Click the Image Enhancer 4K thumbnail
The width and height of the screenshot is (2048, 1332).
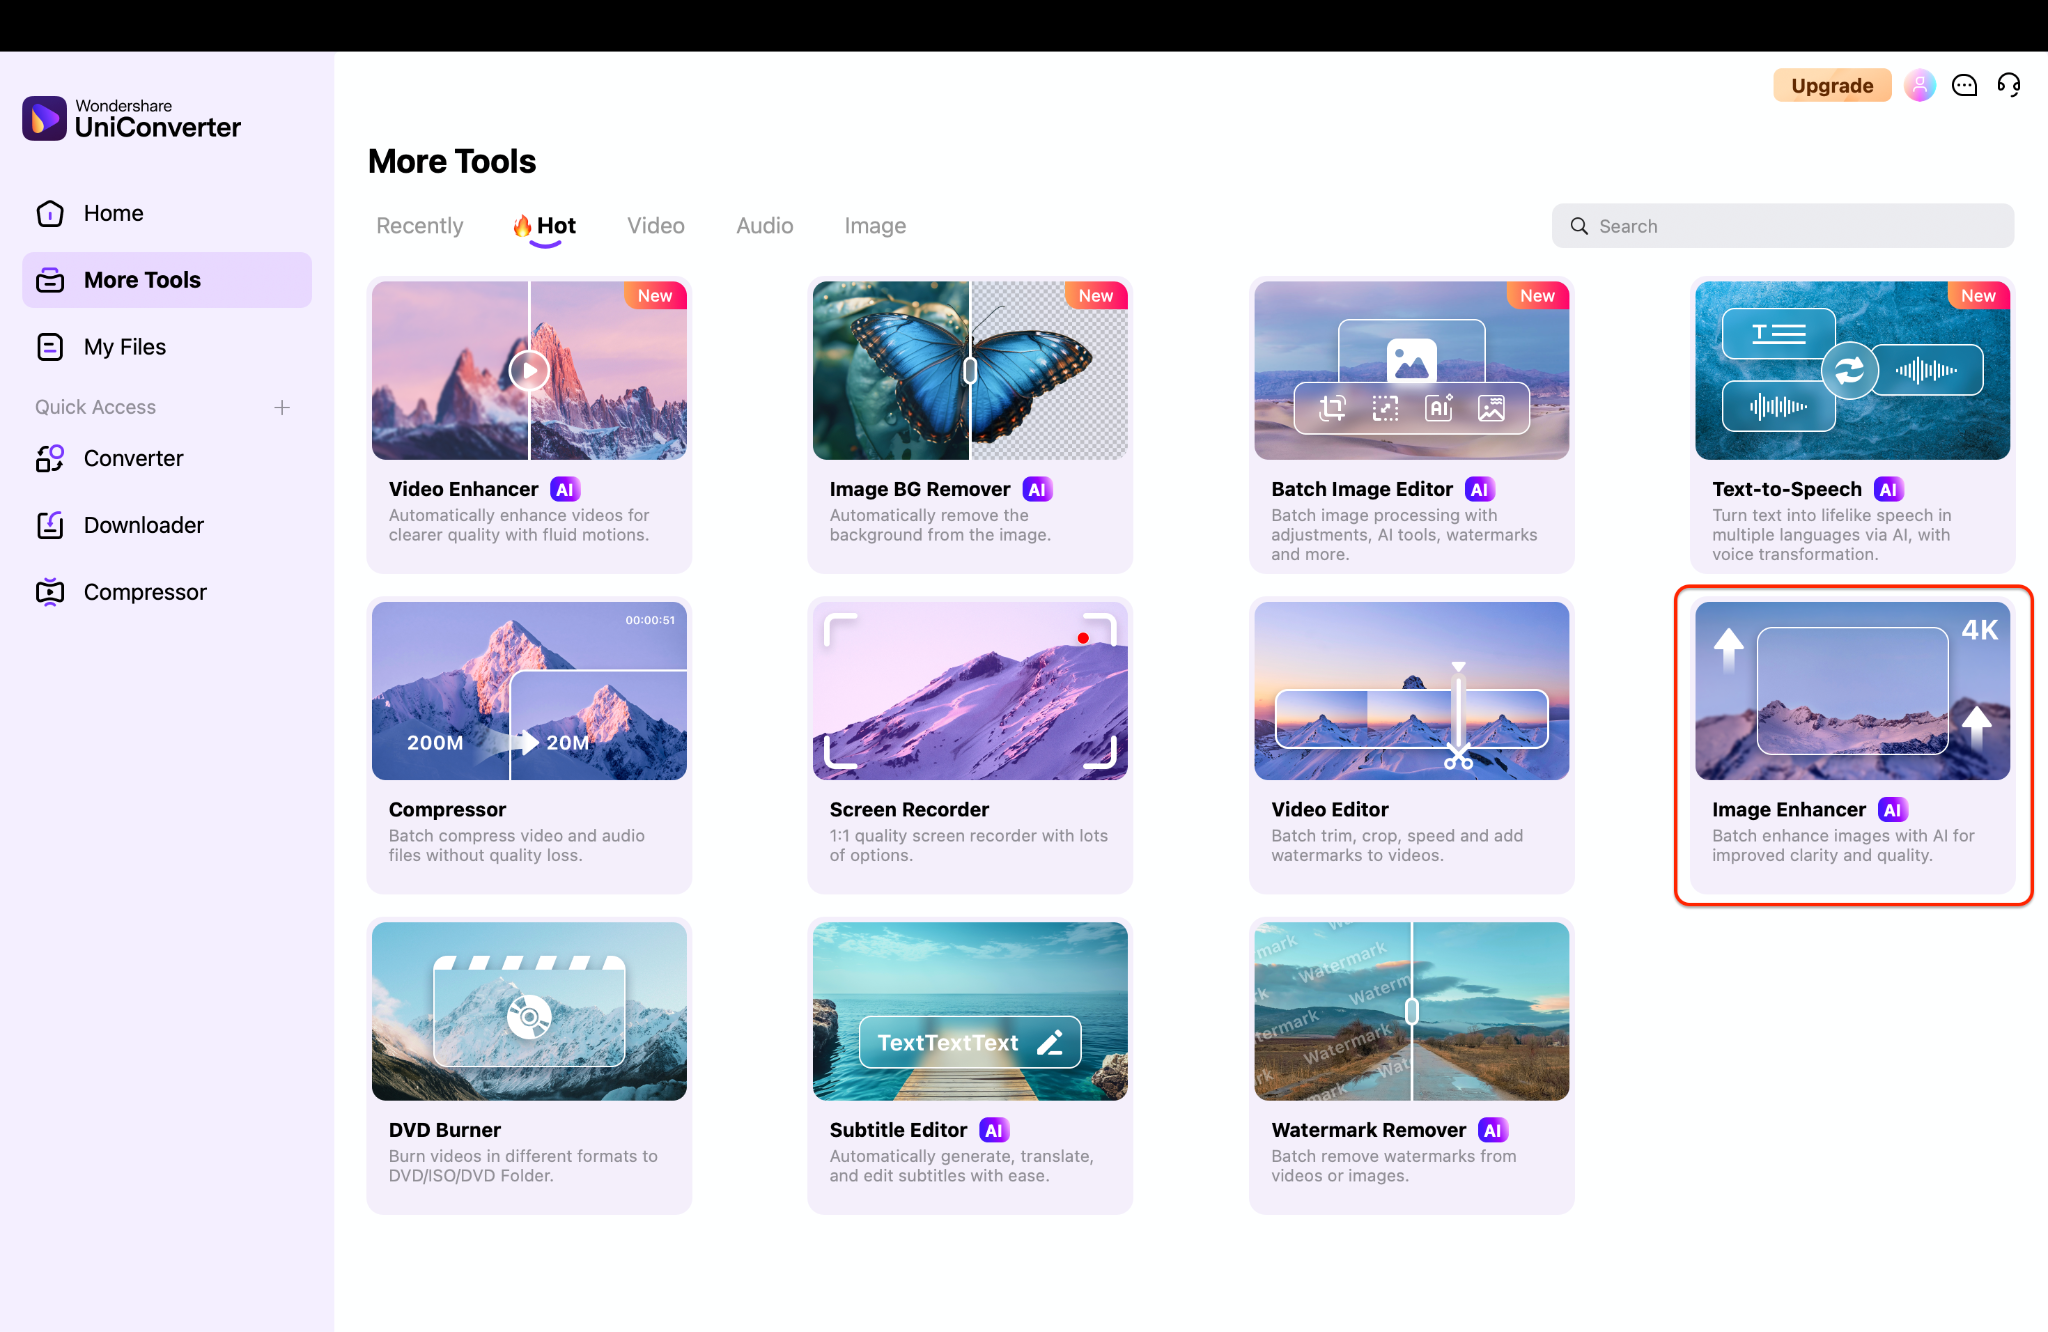click(x=1853, y=691)
